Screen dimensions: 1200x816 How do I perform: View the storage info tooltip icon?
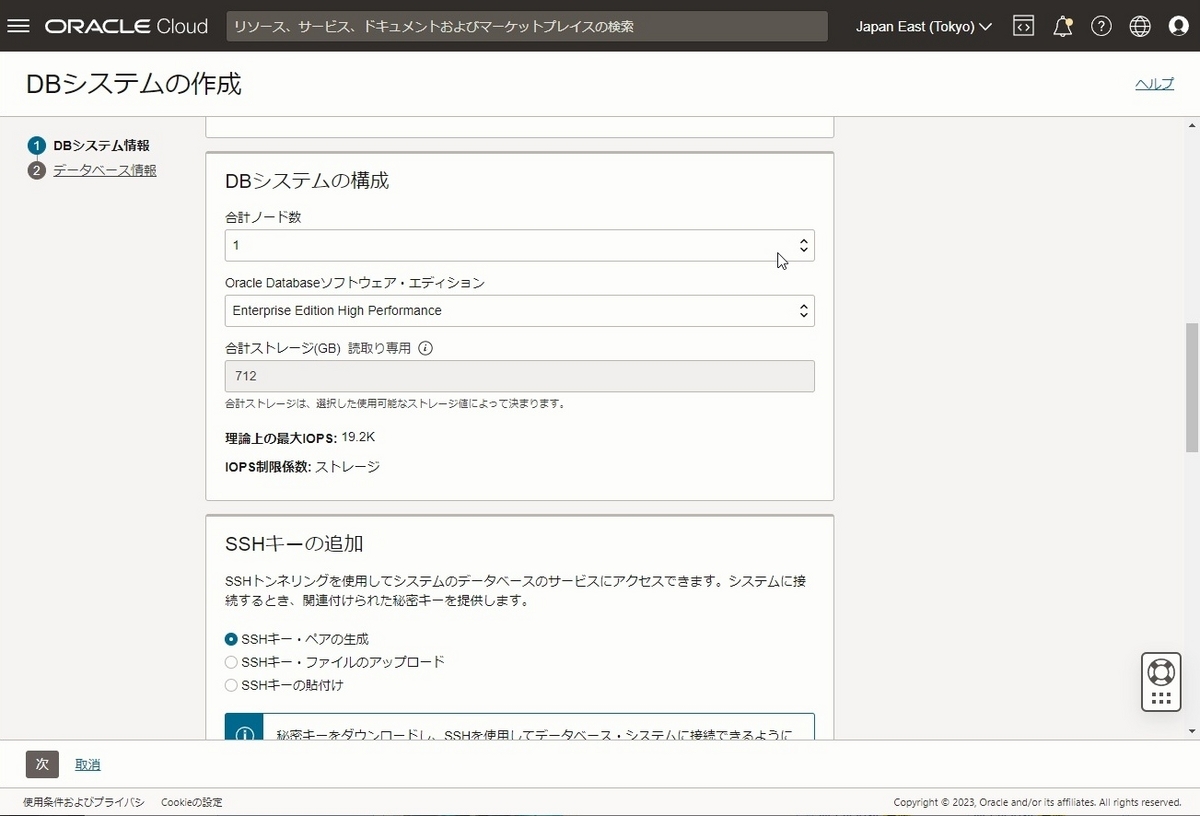point(426,348)
